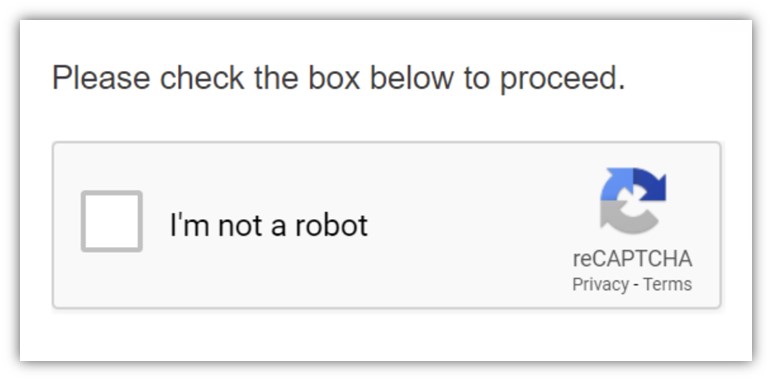Click the word "box" in the heading

pyautogui.click(x=334, y=78)
